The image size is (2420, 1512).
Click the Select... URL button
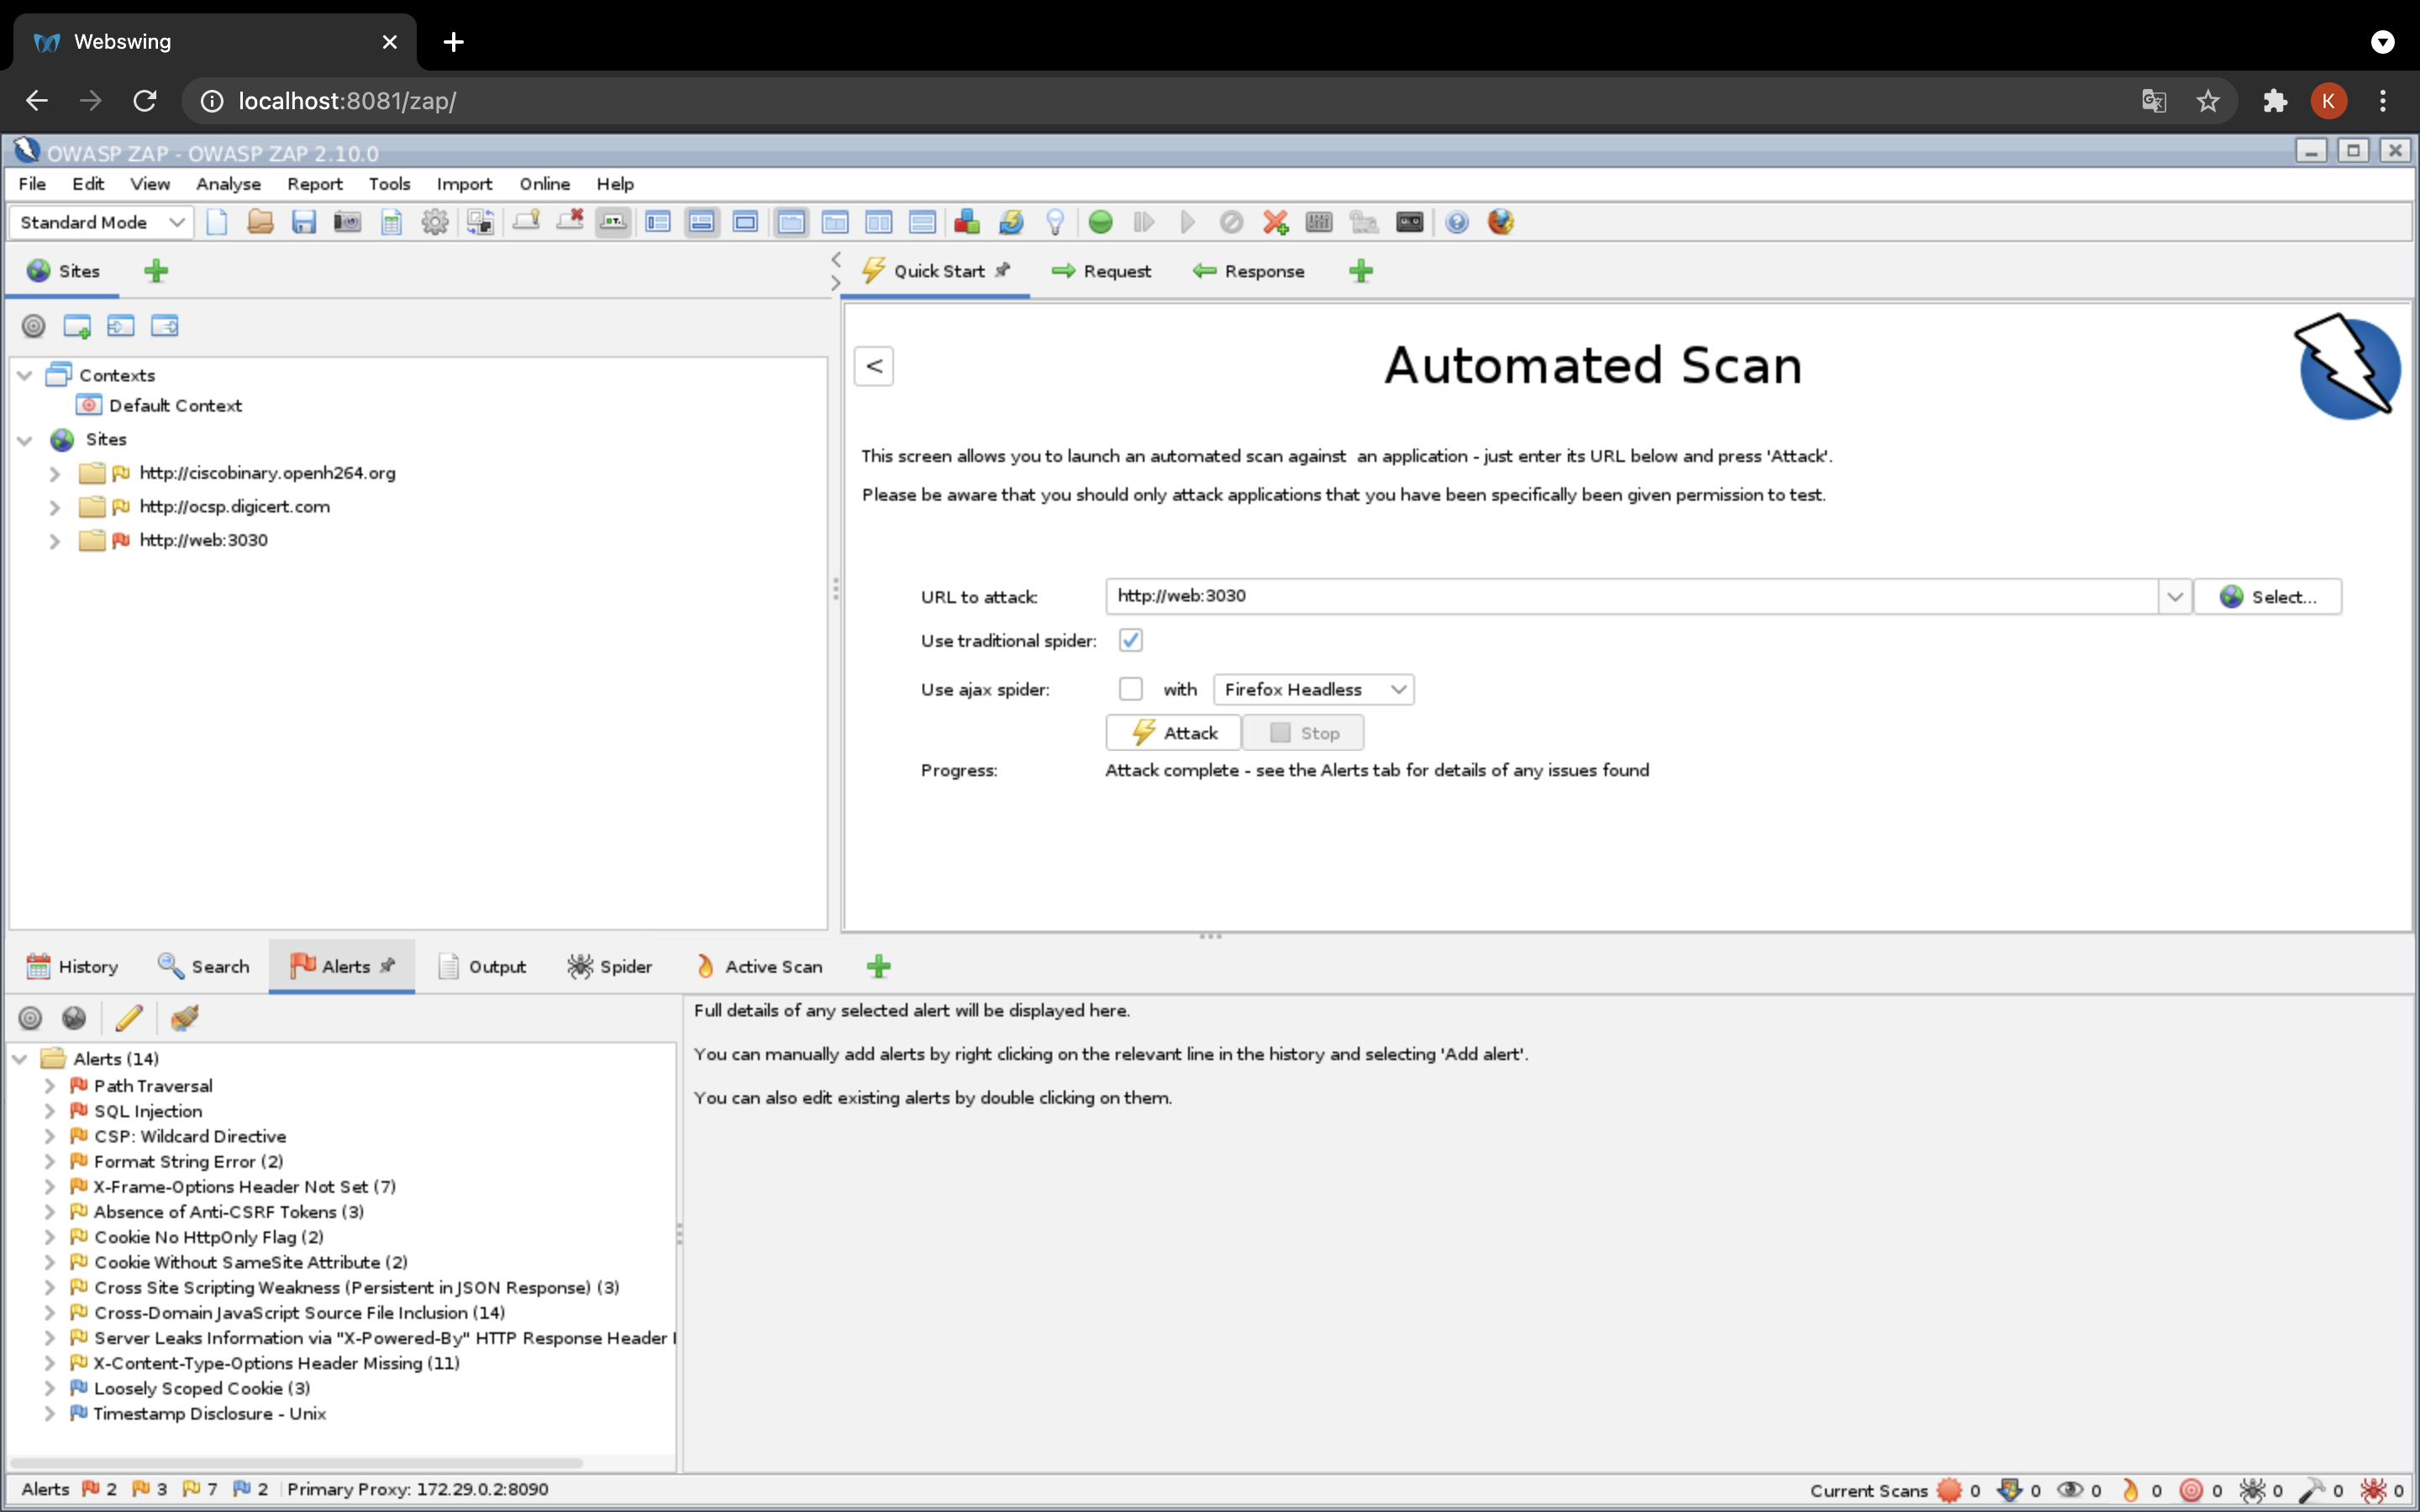tap(2266, 597)
